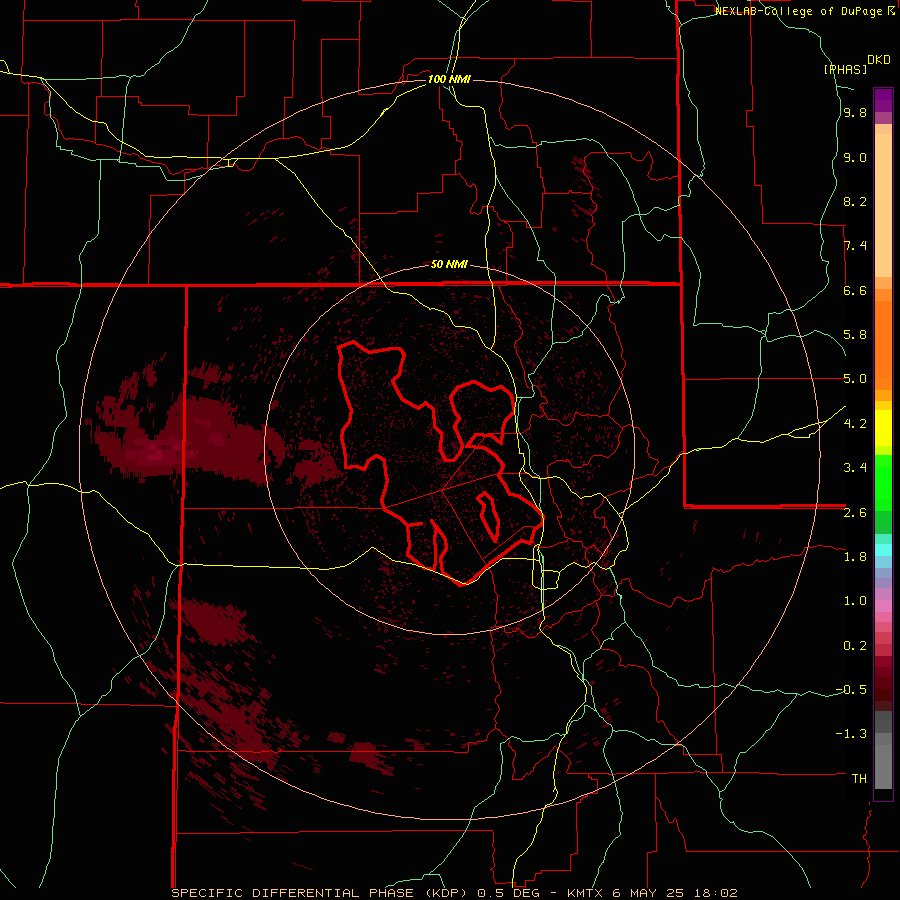900x900 pixels.
Task: Click the KMTX radar site identifier in caption
Action: [x=584, y=893]
